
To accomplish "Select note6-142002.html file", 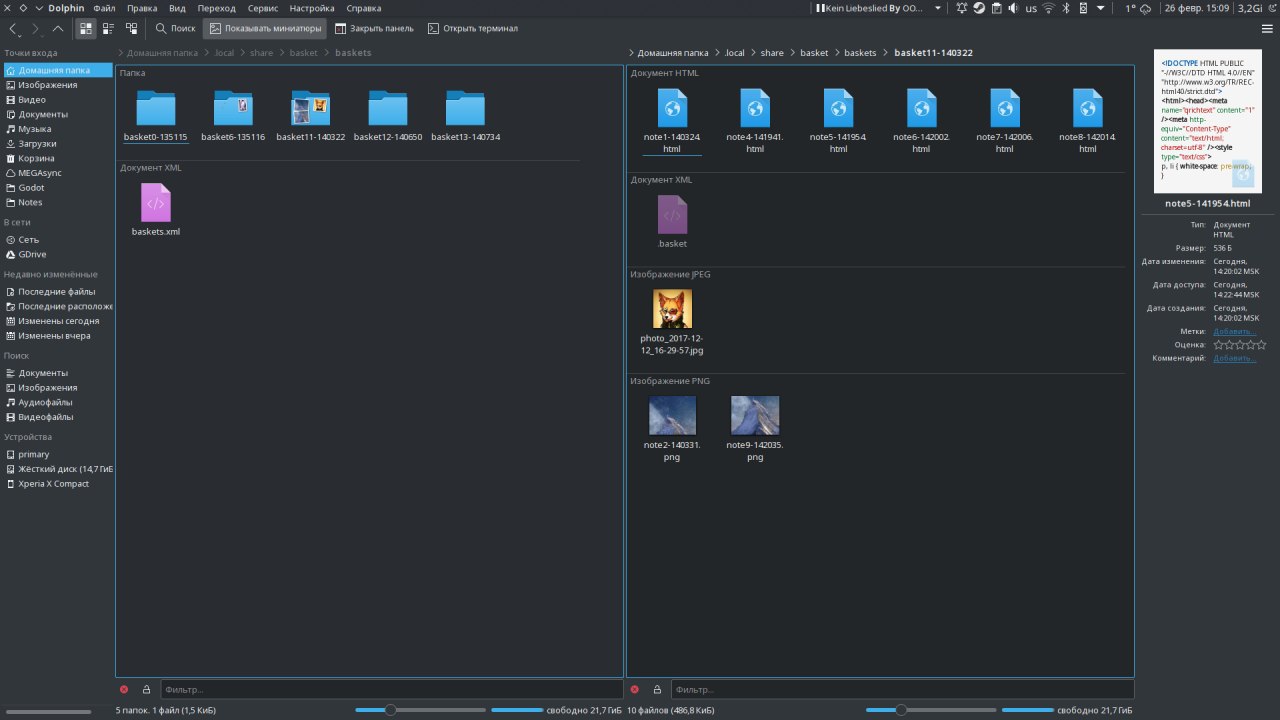I will pos(921,121).
